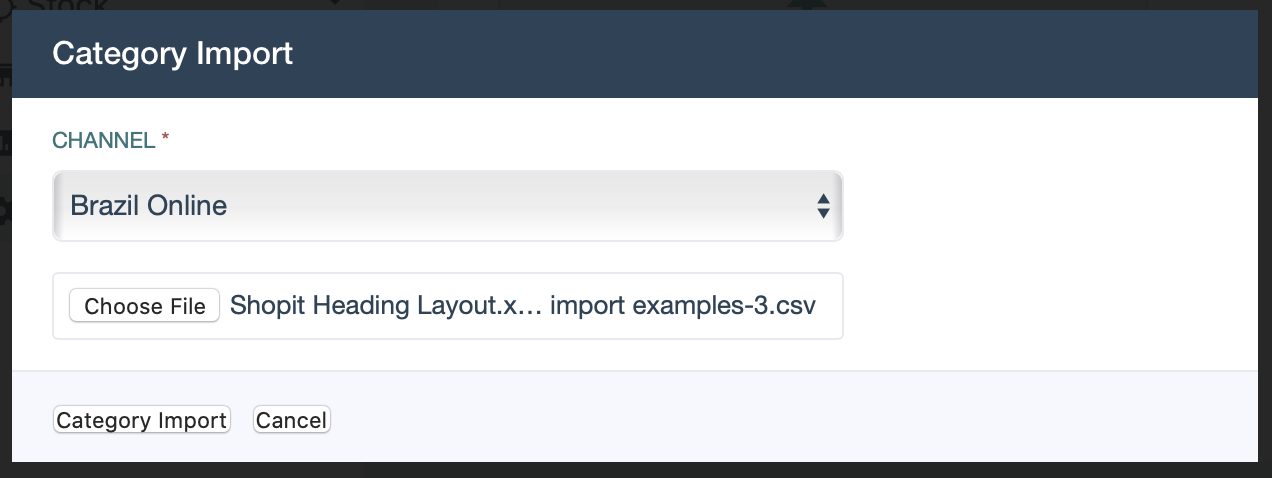
Task: Cancel the category import dialog
Action: coord(291,420)
